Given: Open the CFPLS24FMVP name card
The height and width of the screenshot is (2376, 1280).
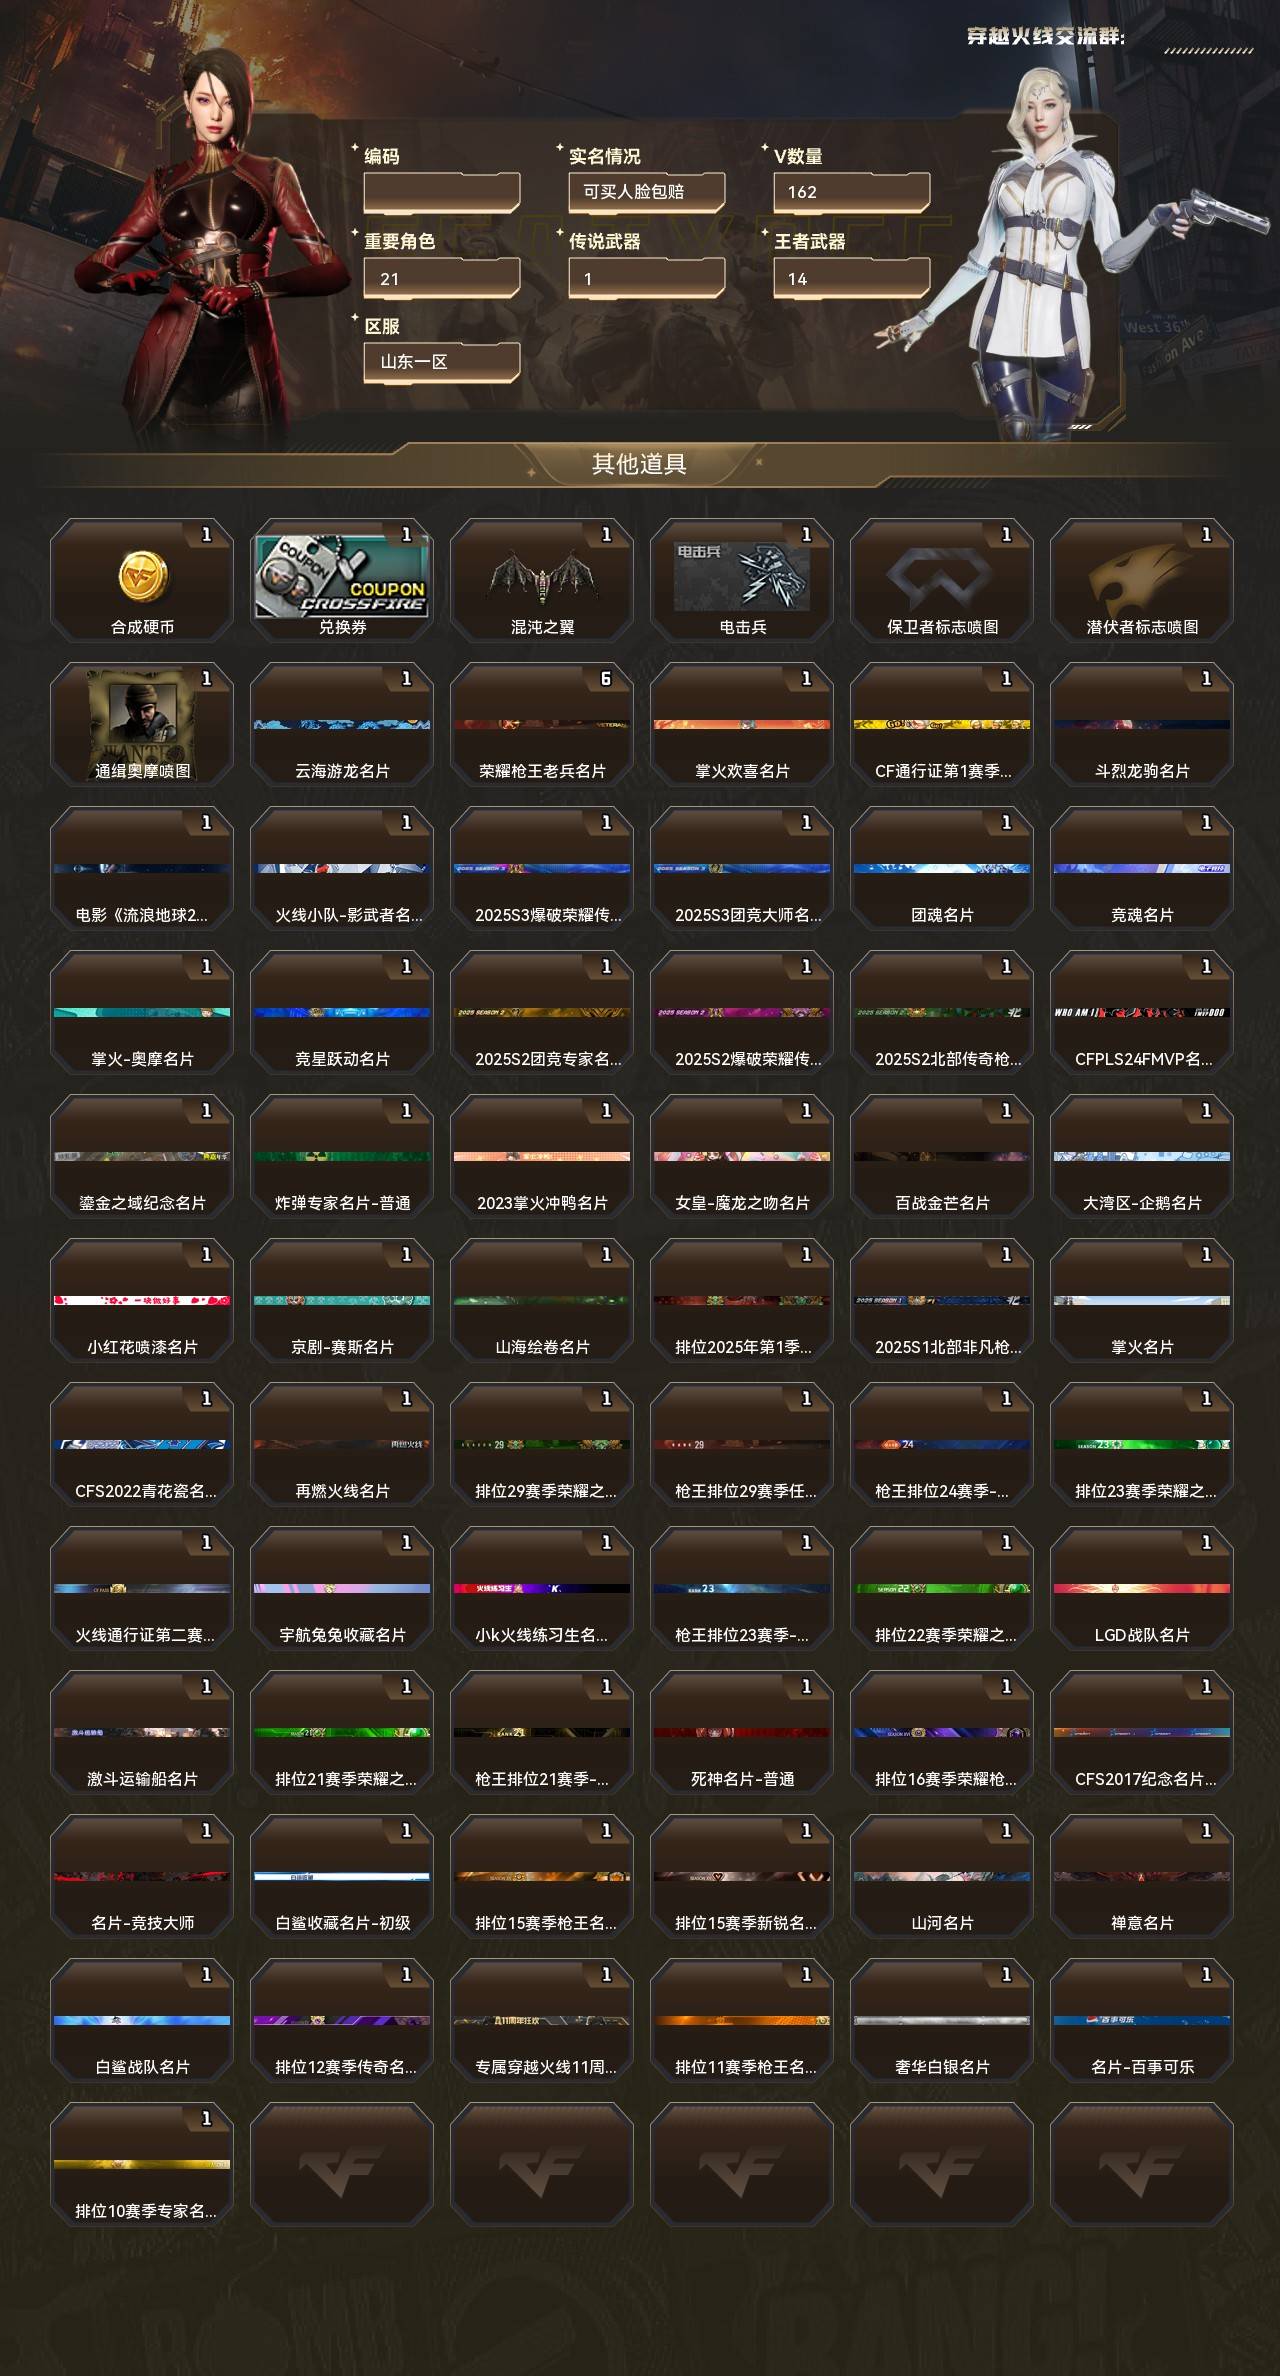Looking at the screenshot, I should (1142, 1013).
